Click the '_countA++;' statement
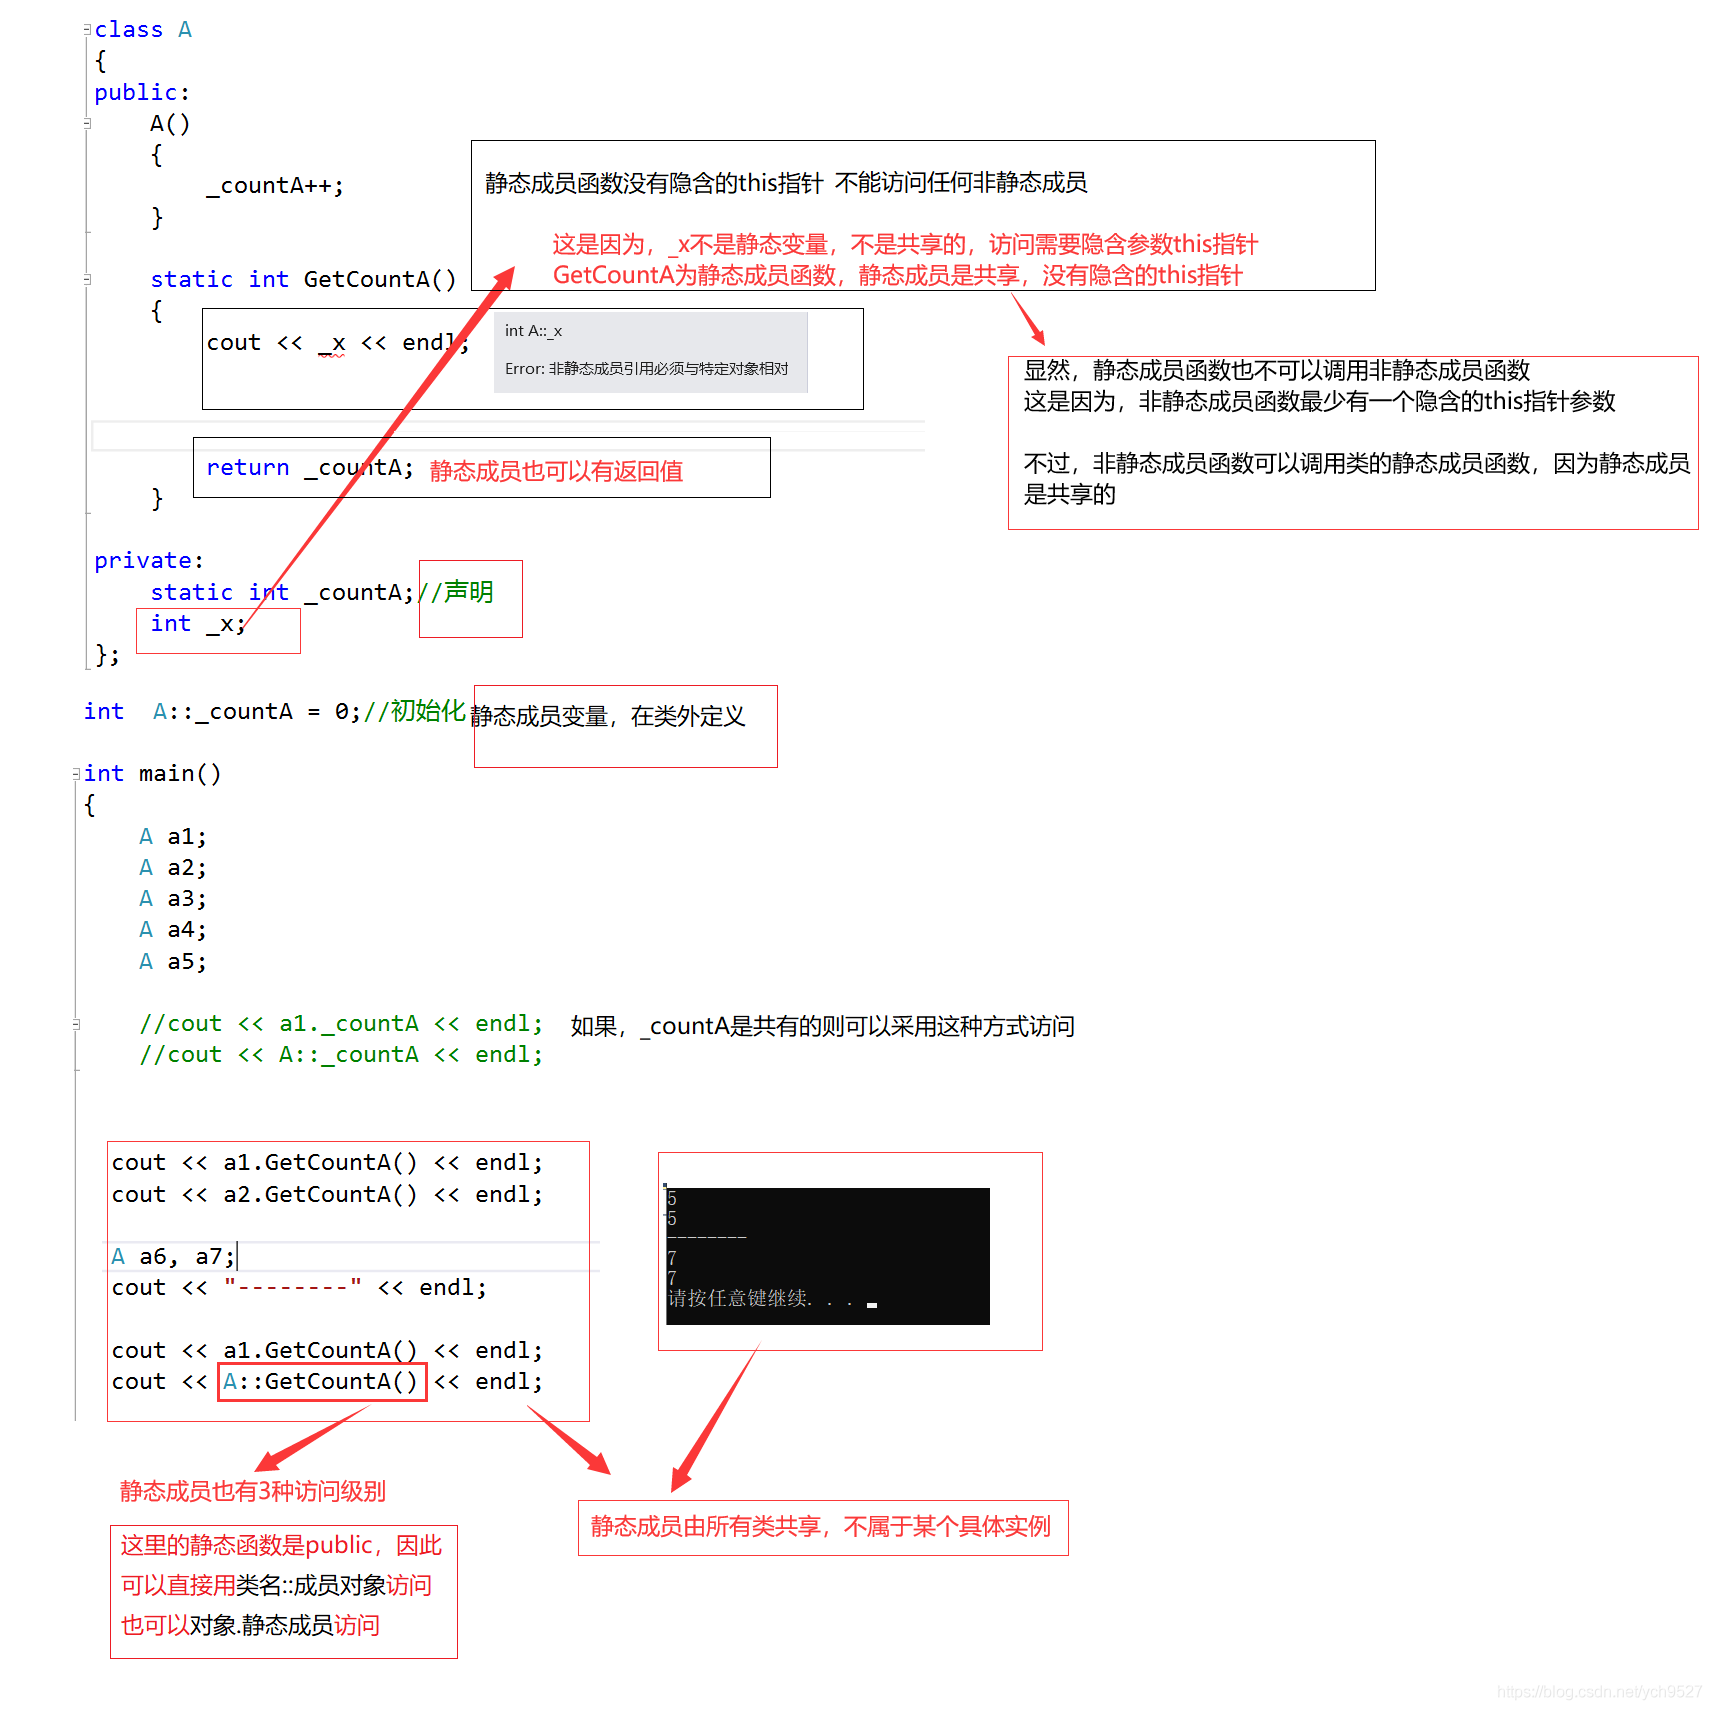This screenshot has width=1712, height=1710. click(275, 186)
